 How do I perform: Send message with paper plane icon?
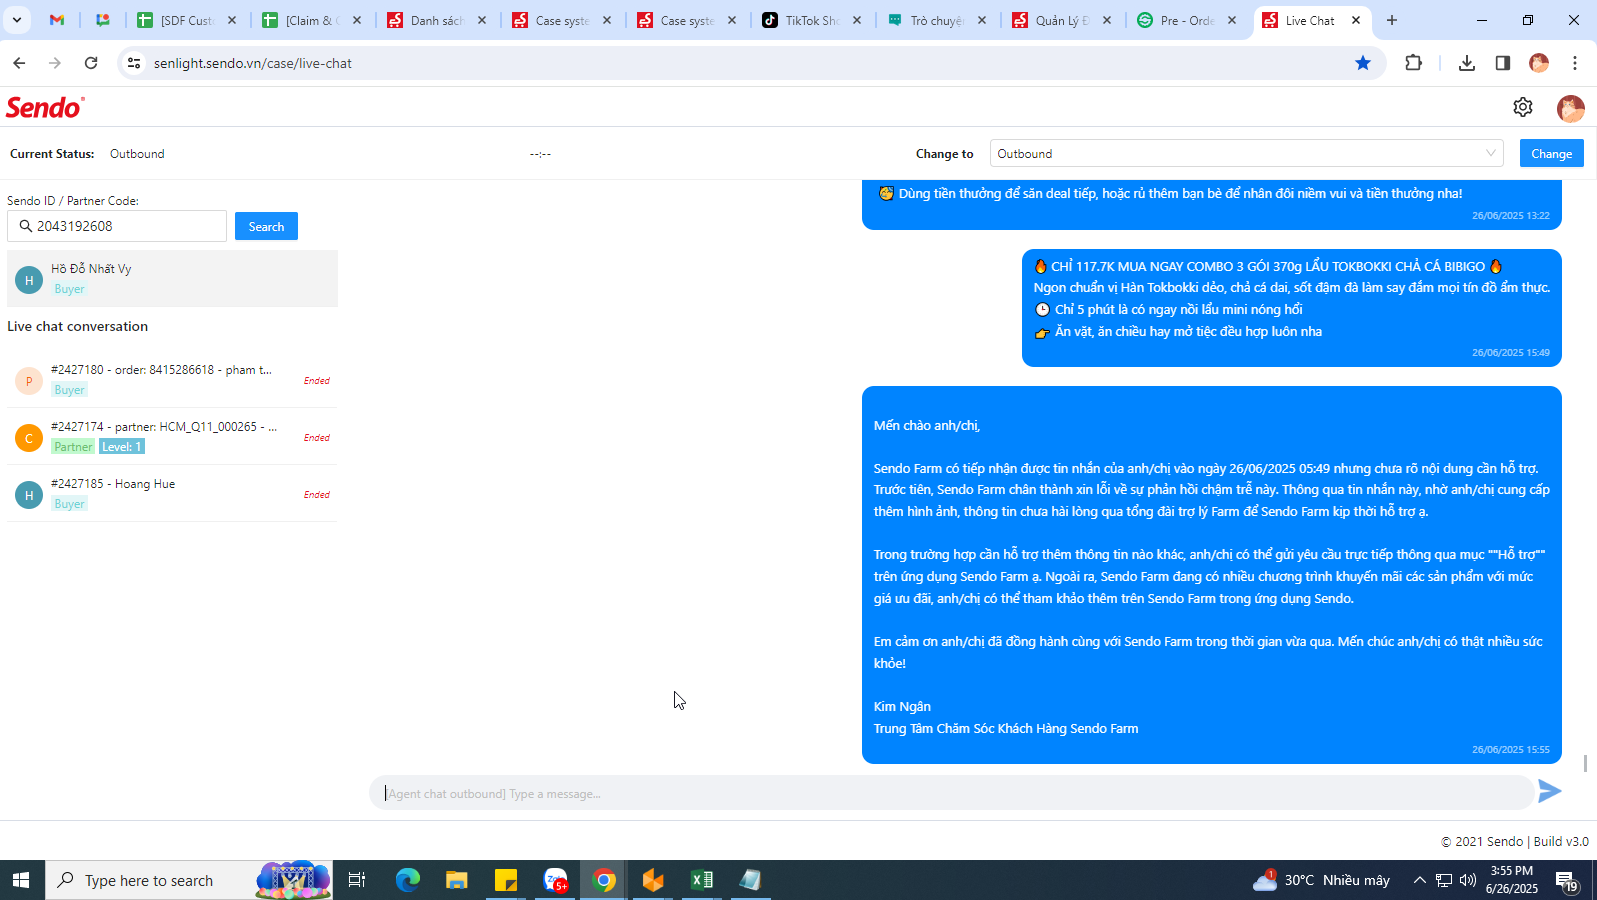tap(1549, 791)
